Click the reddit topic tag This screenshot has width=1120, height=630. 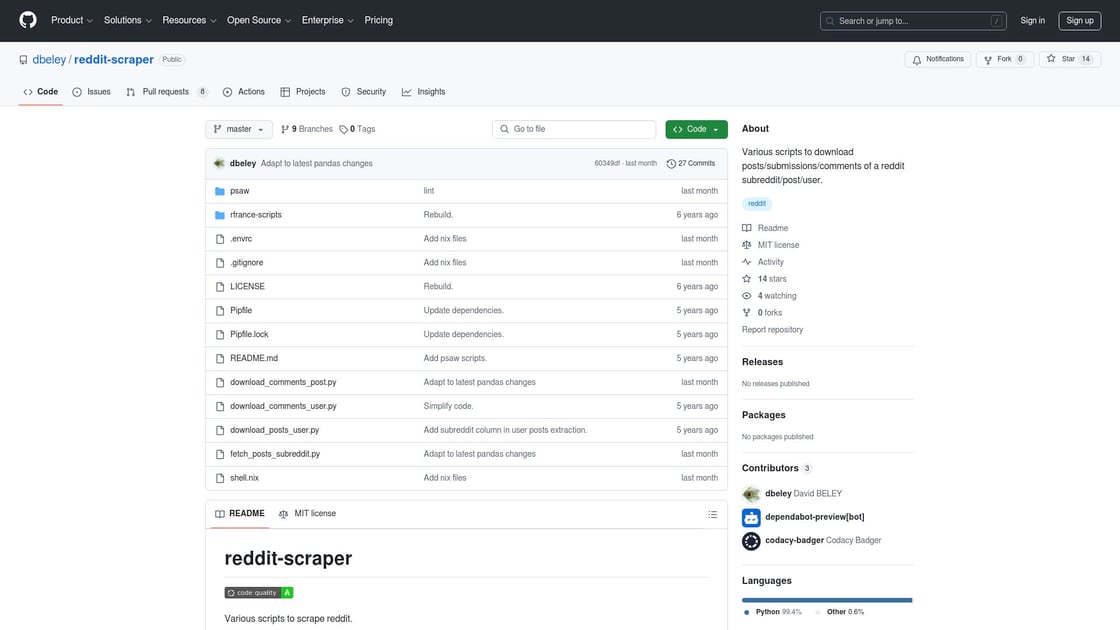(x=756, y=204)
